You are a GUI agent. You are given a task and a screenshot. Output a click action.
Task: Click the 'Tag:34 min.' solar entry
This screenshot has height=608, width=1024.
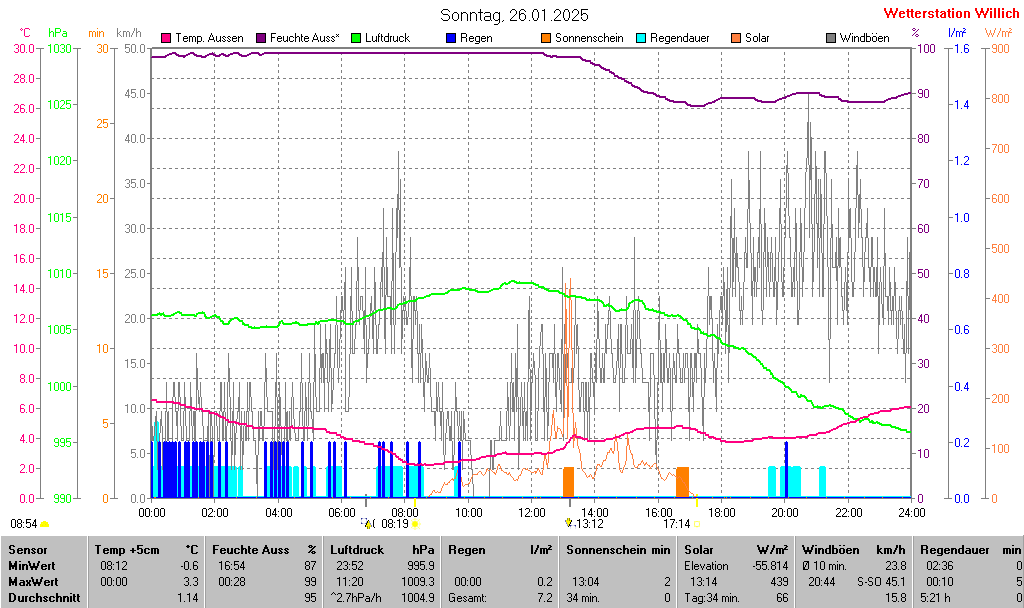(712, 598)
